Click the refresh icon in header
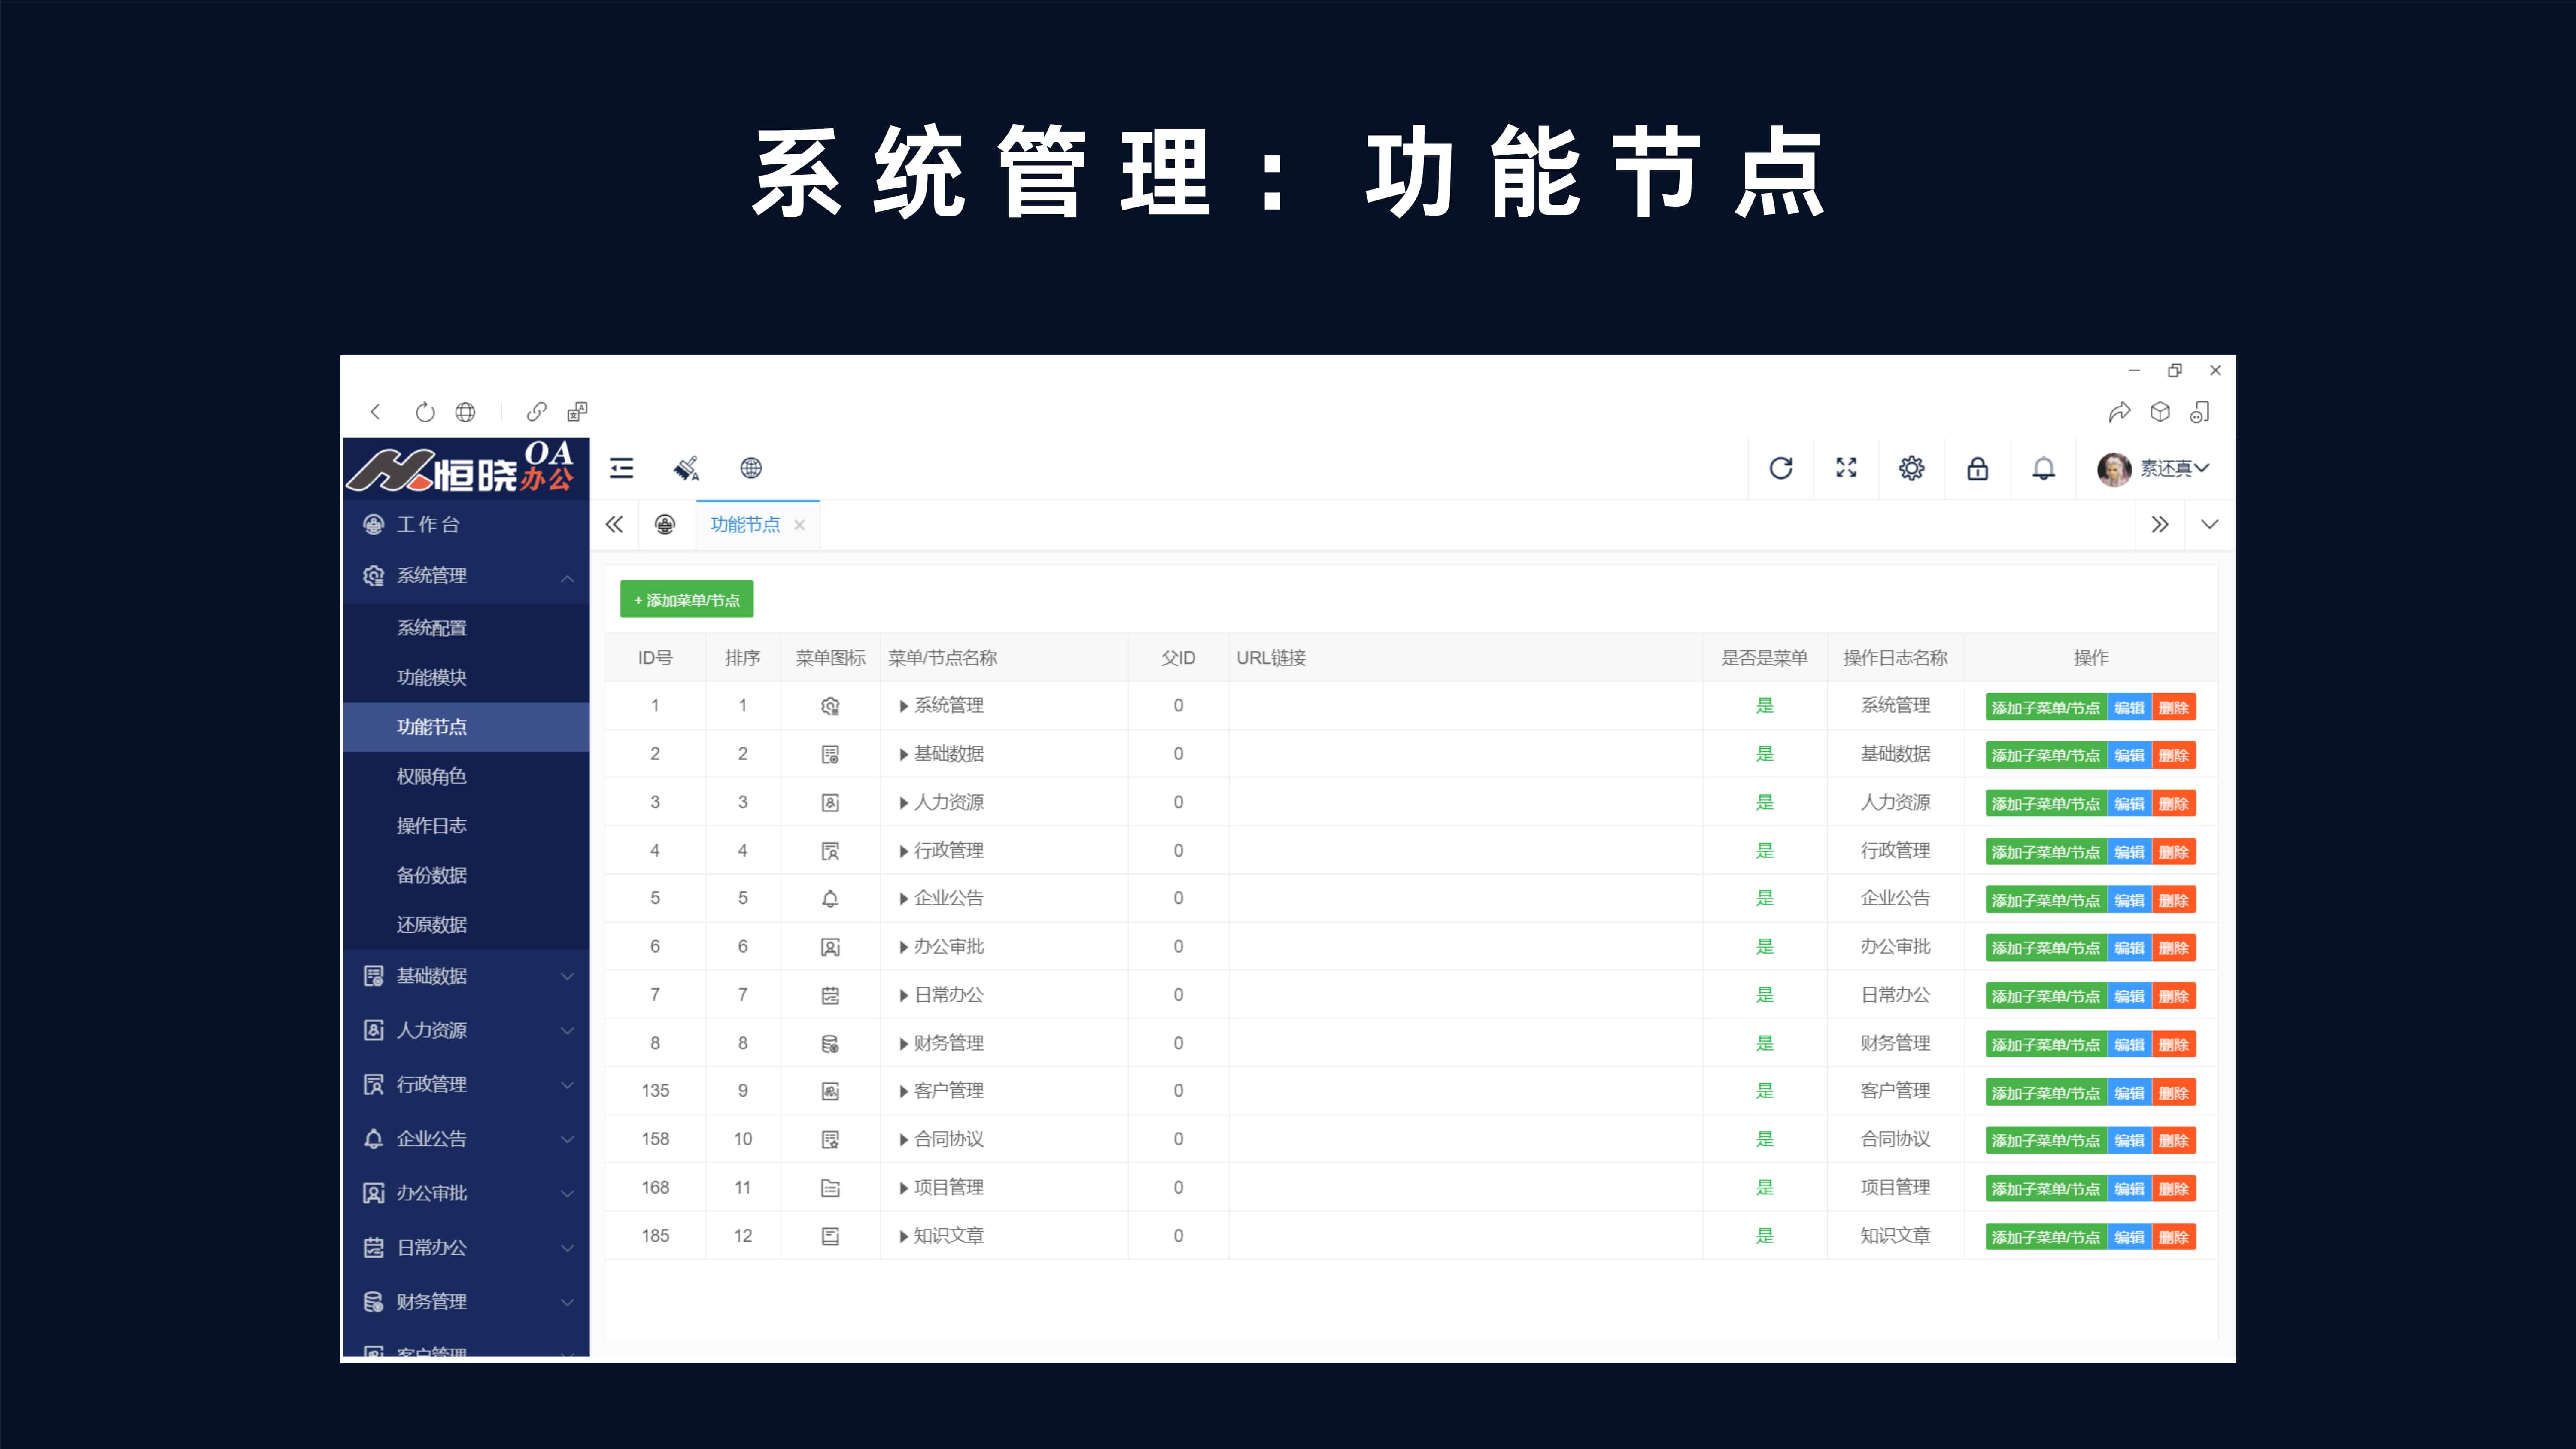The width and height of the screenshot is (2576, 1449). tap(1781, 468)
